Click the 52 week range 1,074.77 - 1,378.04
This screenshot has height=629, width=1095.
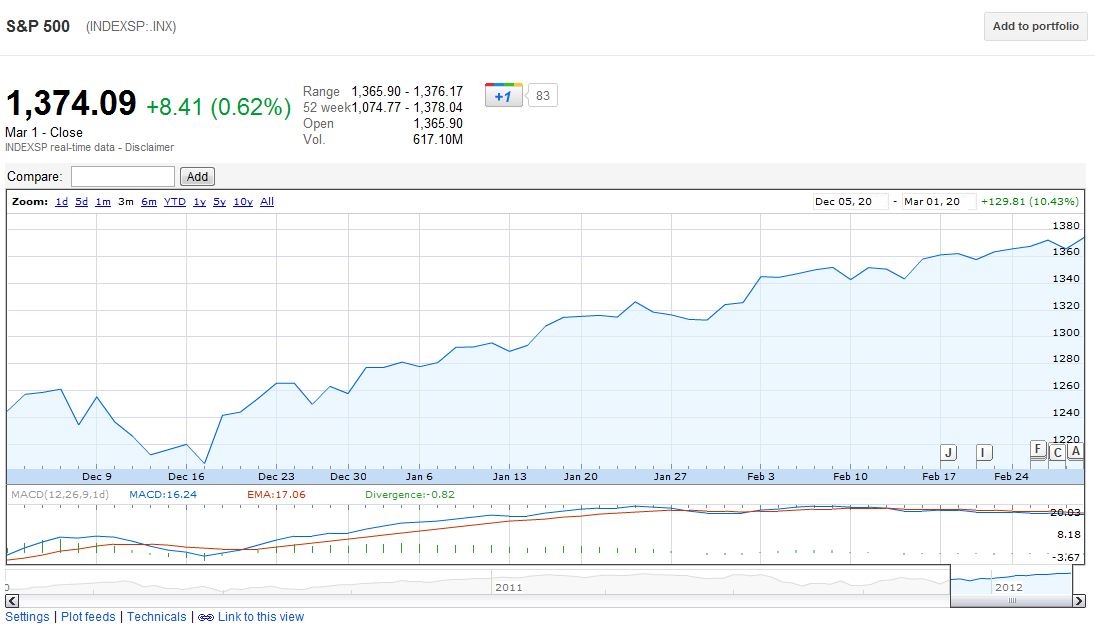coord(407,108)
